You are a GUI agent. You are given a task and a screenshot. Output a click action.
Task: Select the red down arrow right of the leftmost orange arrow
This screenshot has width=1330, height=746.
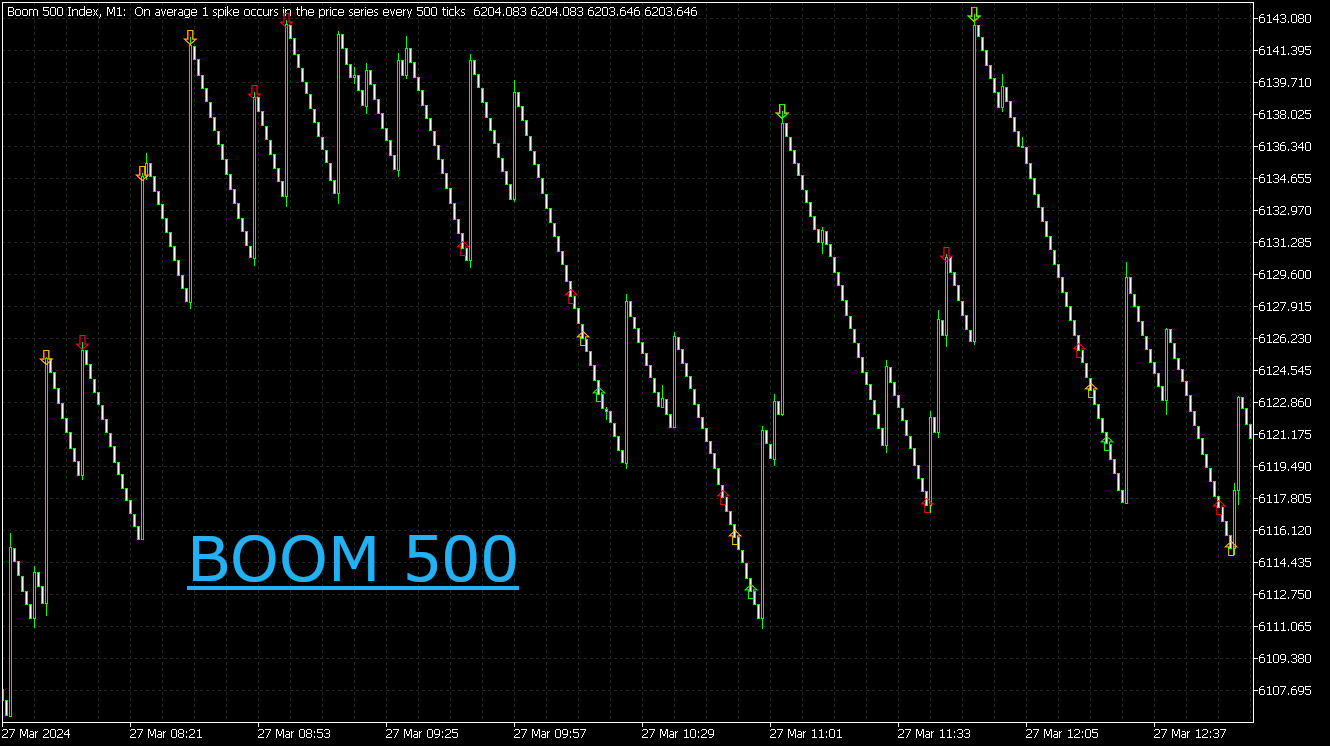[x=82, y=342]
